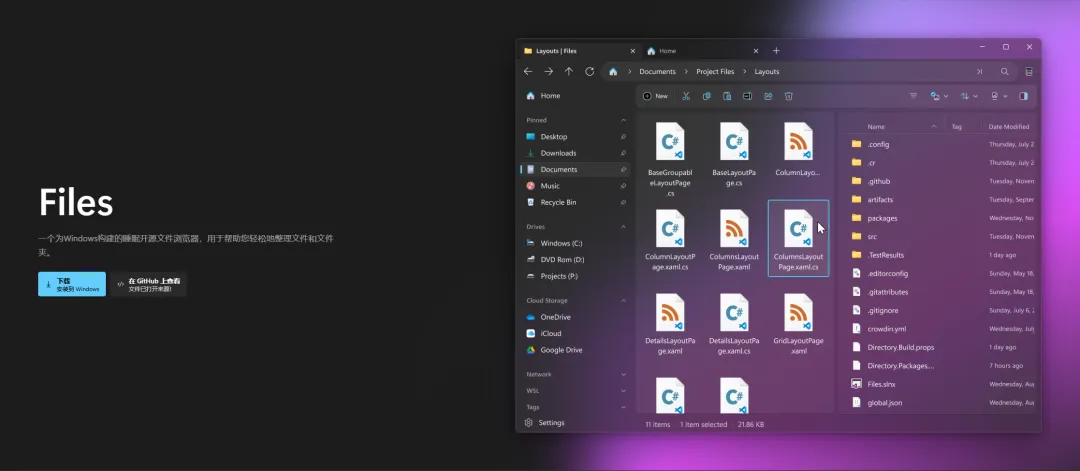Select the .github folder row
Image resolution: width=1080 pixels, height=471 pixels.
pyautogui.click(x=941, y=181)
